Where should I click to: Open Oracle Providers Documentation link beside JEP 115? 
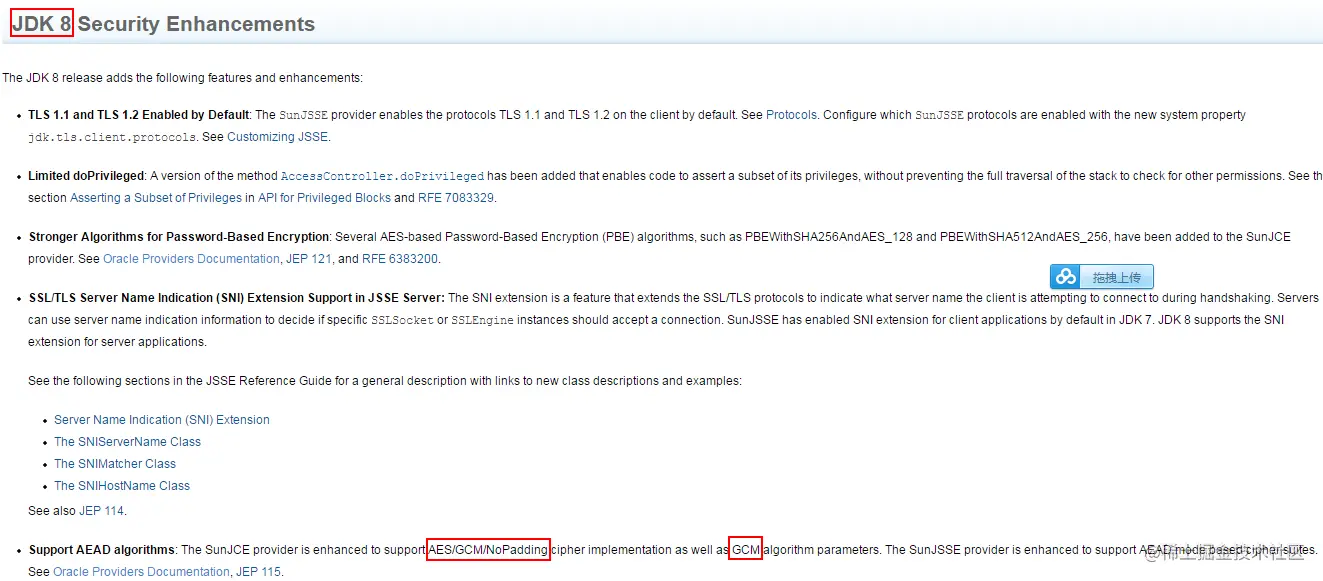[x=141, y=572]
